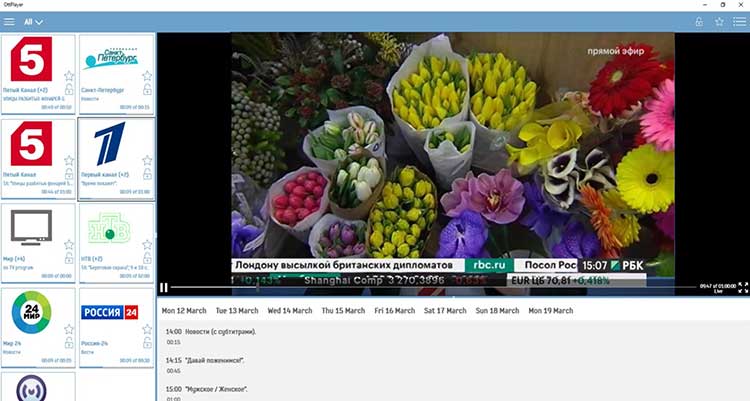The image size is (750, 401).
Task: Open the Tue 13 March schedule tab
Action: (x=237, y=311)
